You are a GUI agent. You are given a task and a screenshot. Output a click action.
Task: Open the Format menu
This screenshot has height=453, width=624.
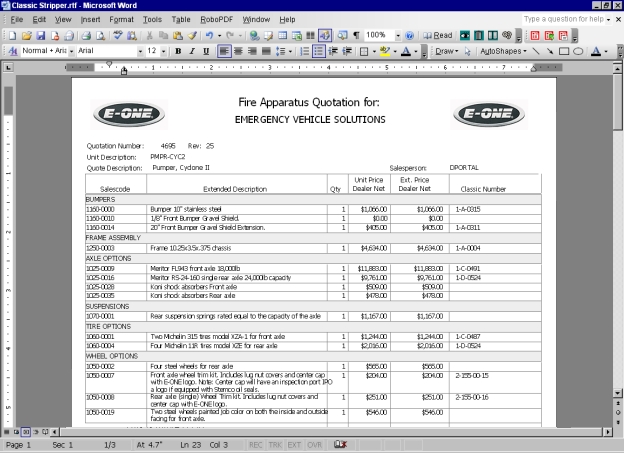121,20
